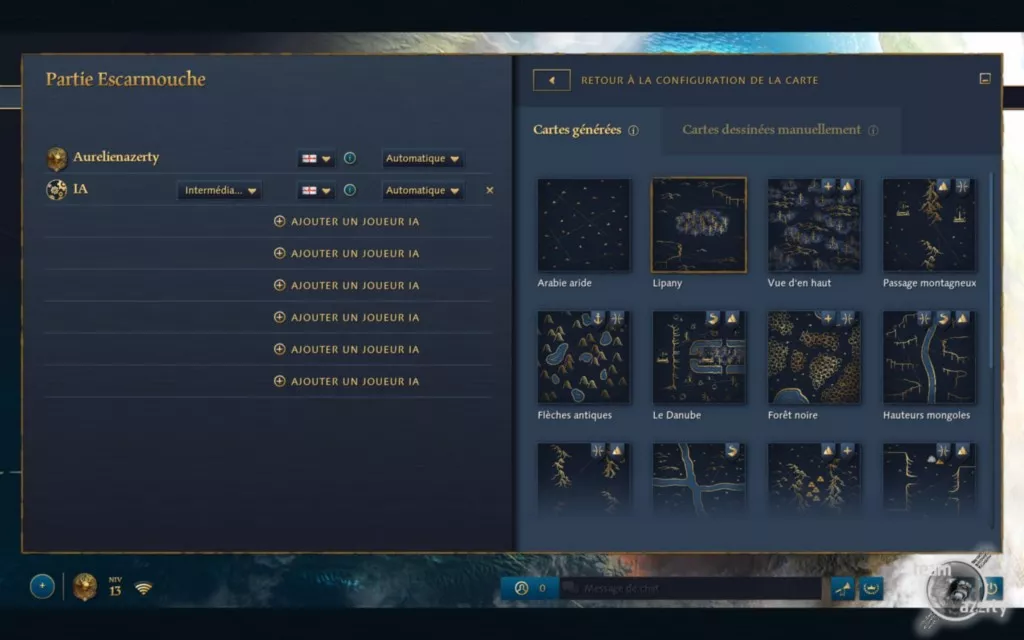Select the Forêt noire map thumbnail
Image resolution: width=1024 pixels, height=640 pixels.
point(814,357)
